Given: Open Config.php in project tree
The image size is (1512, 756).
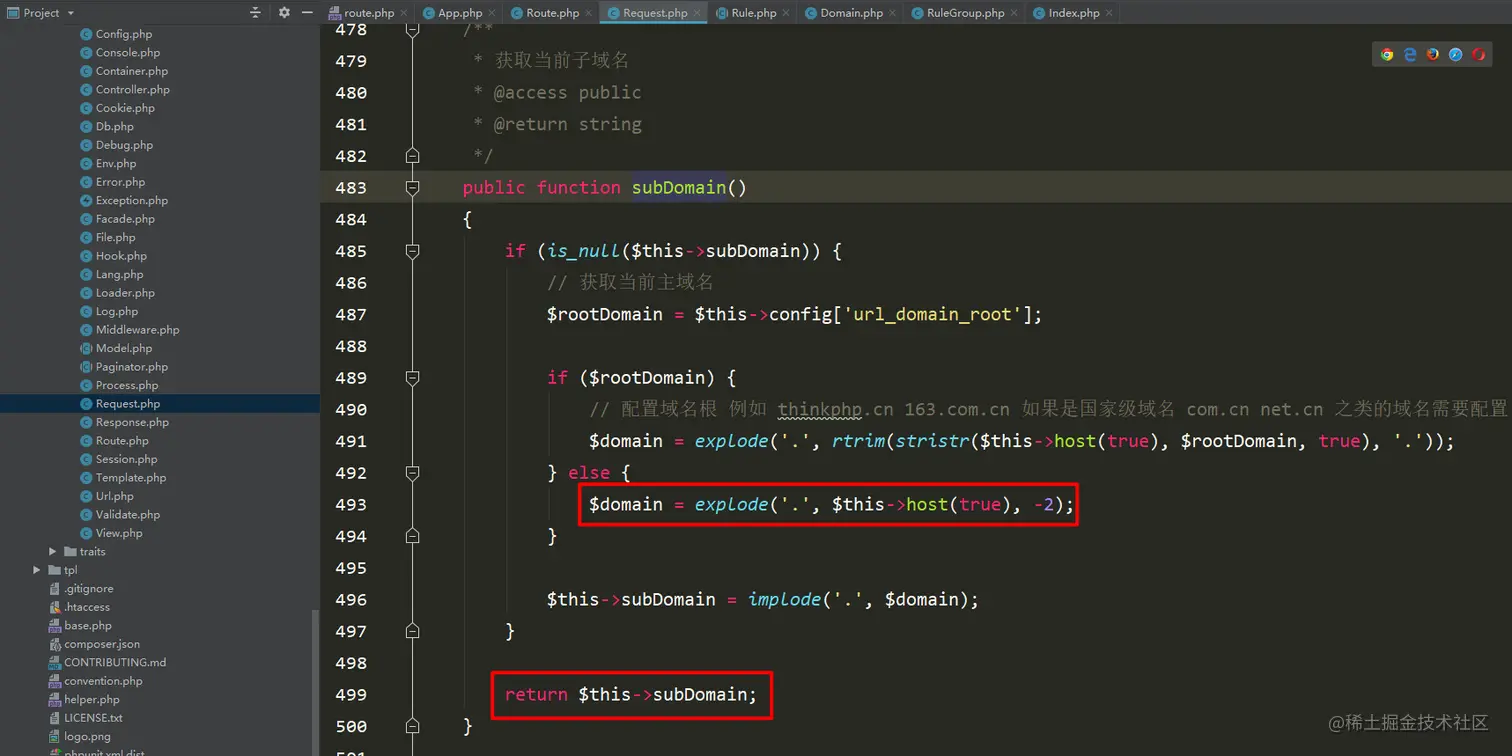Looking at the screenshot, I should pos(124,34).
